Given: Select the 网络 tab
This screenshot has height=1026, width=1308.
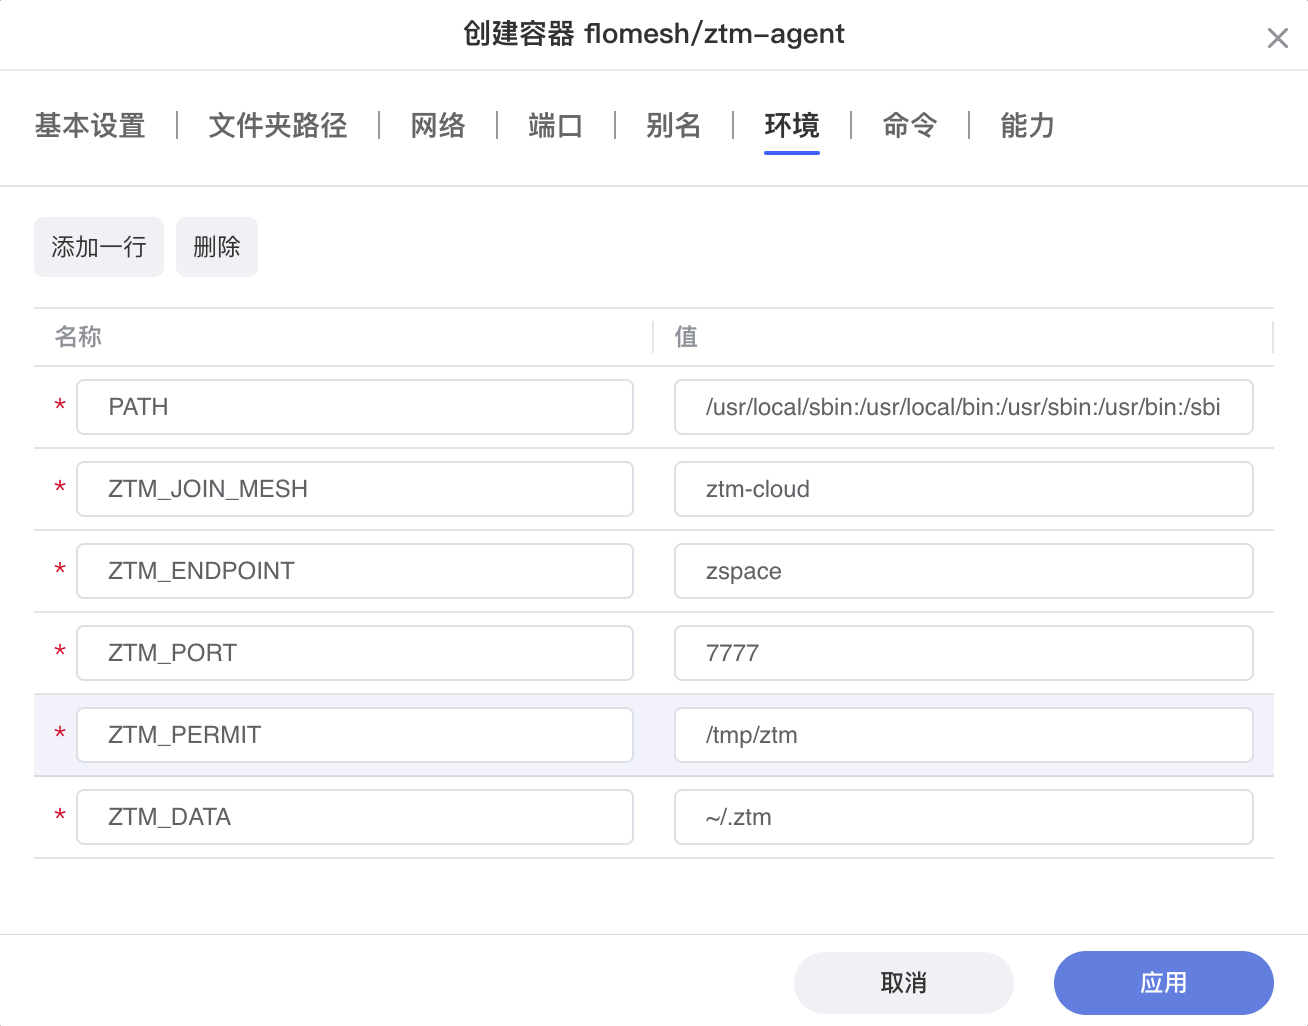Looking at the screenshot, I should tap(437, 127).
